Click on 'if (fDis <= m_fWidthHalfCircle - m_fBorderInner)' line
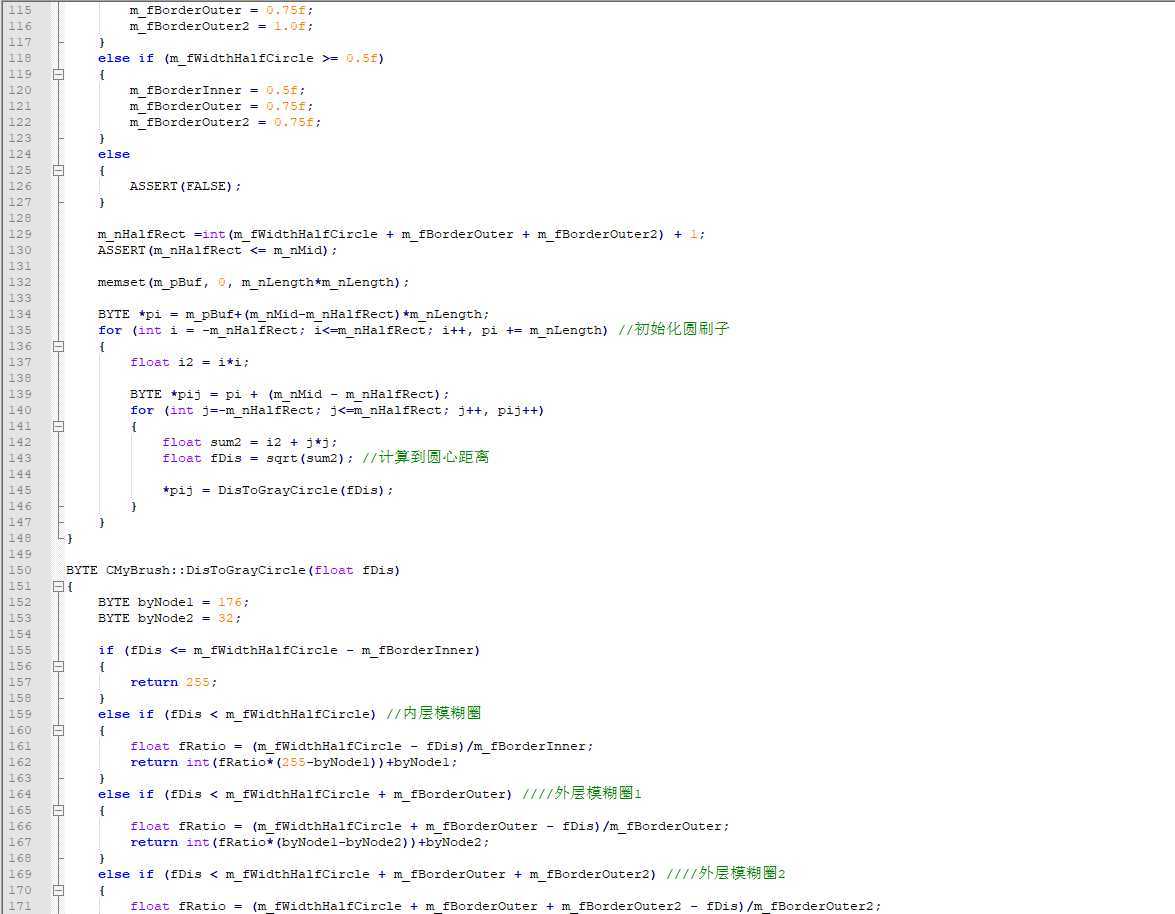 click(289, 650)
